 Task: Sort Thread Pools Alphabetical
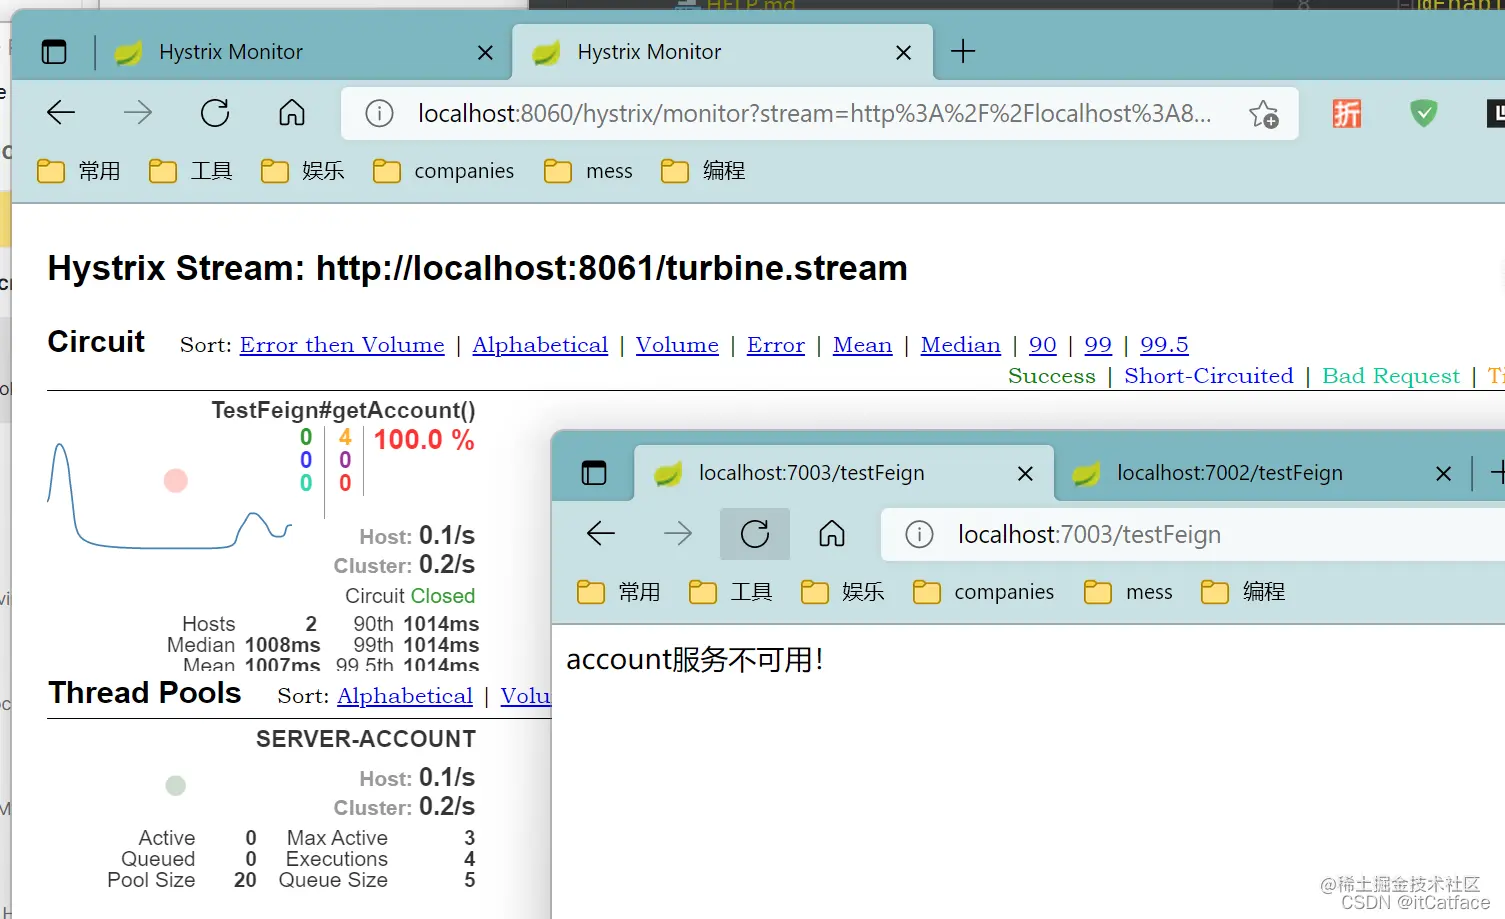pyautogui.click(x=405, y=696)
